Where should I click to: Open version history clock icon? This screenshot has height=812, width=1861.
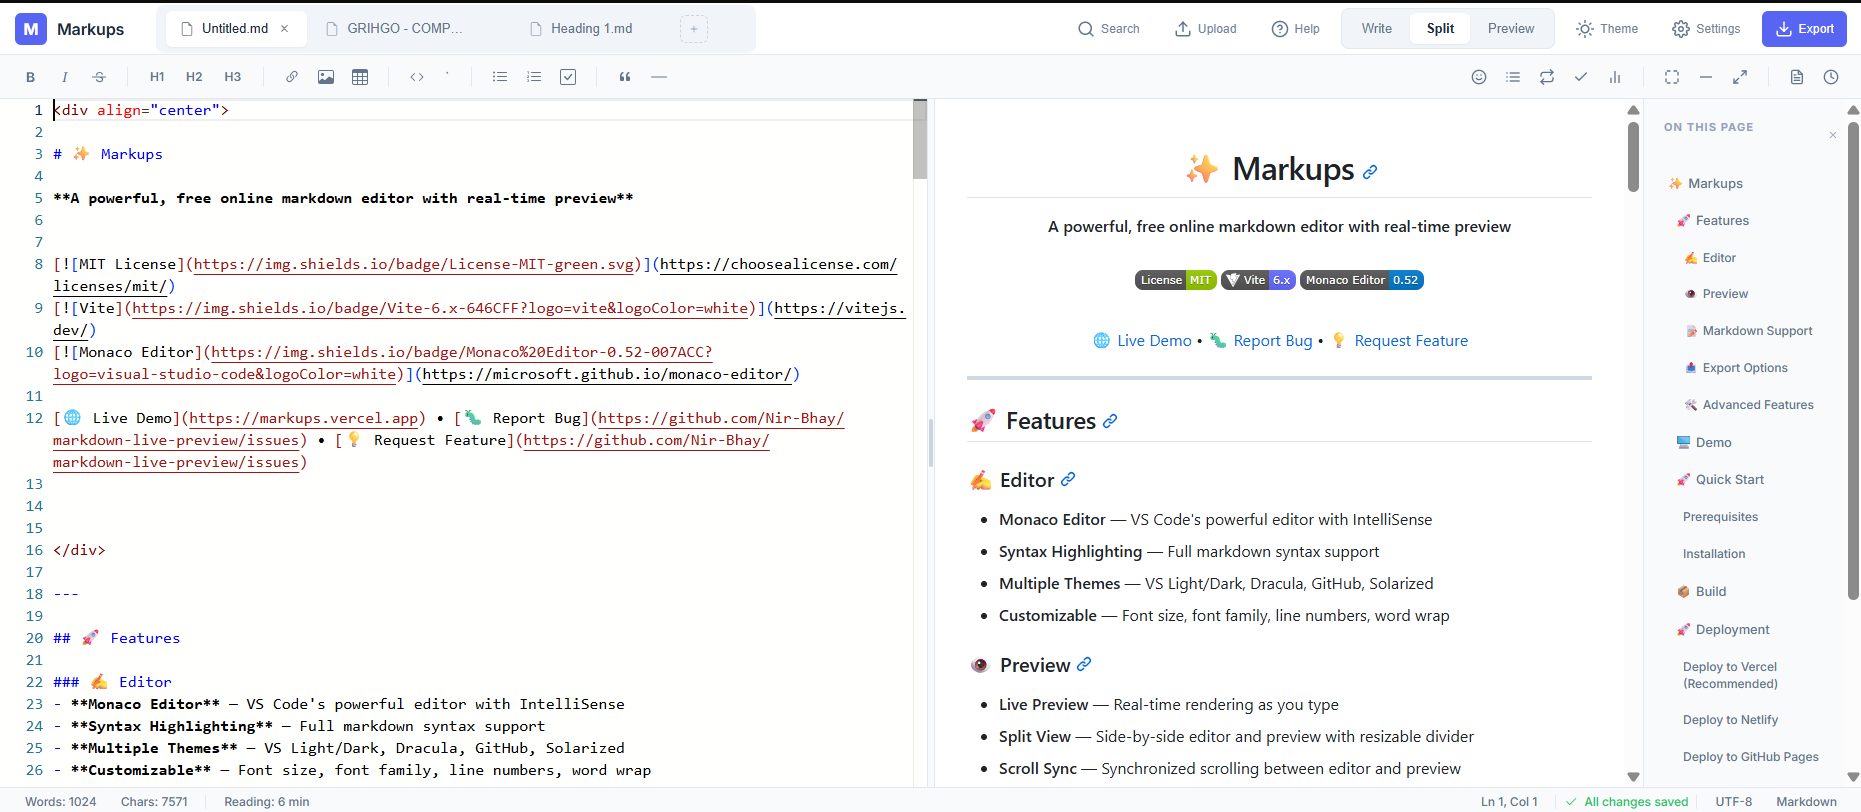point(1831,77)
